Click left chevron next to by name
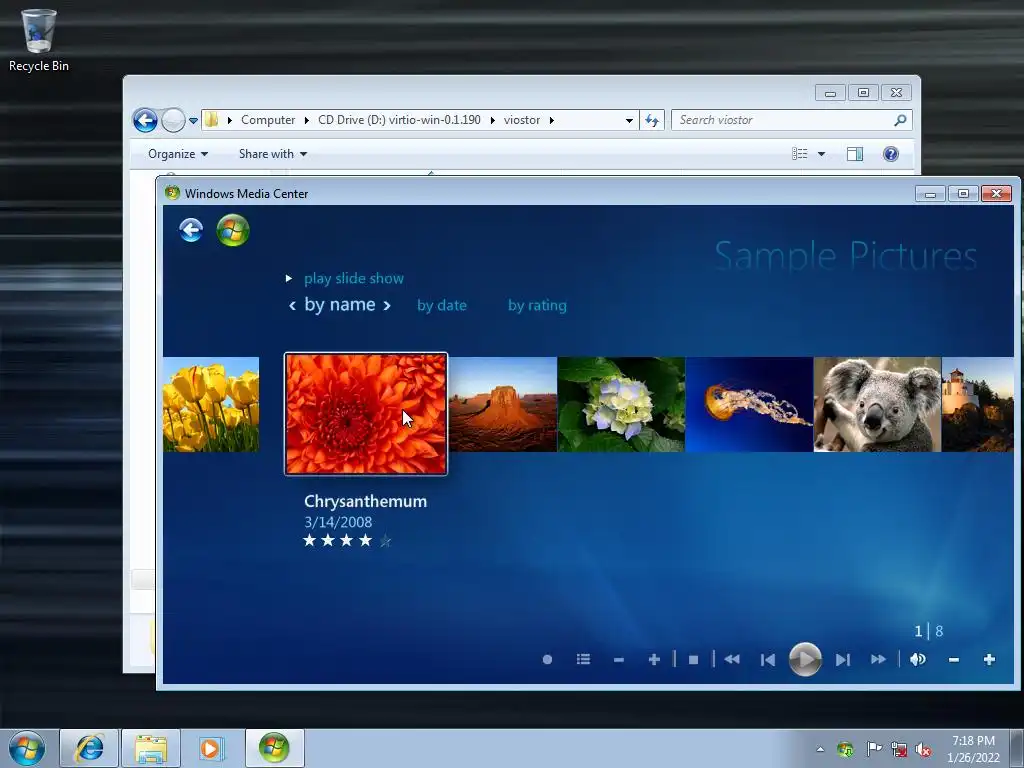The height and width of the screenshot is (768, 1024). [293, 305]
